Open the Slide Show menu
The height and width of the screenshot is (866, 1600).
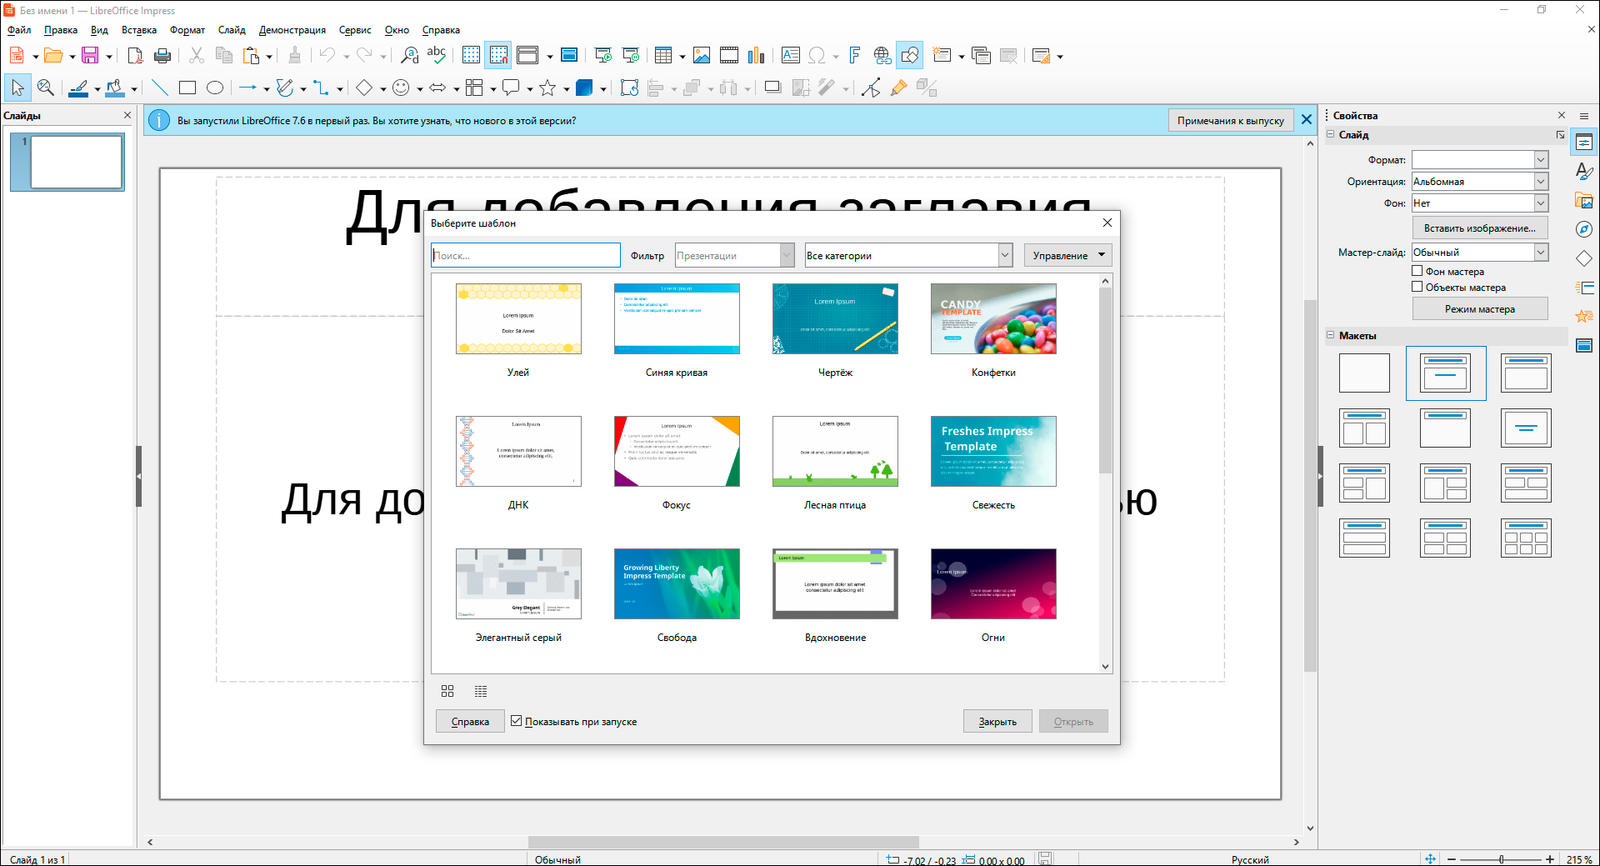point(292,30)
